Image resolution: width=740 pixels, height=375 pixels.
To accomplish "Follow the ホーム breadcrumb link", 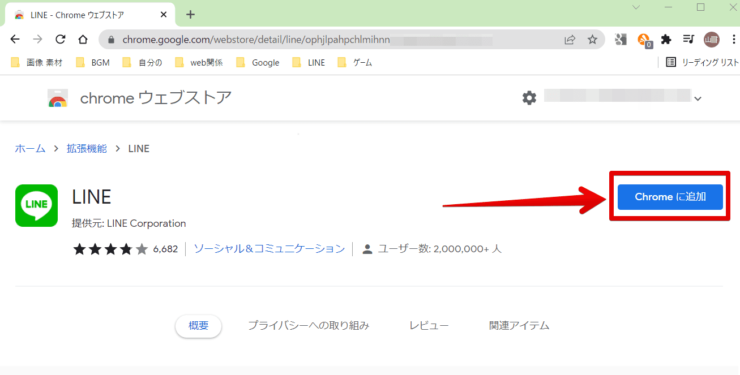I will click(30, 149).
